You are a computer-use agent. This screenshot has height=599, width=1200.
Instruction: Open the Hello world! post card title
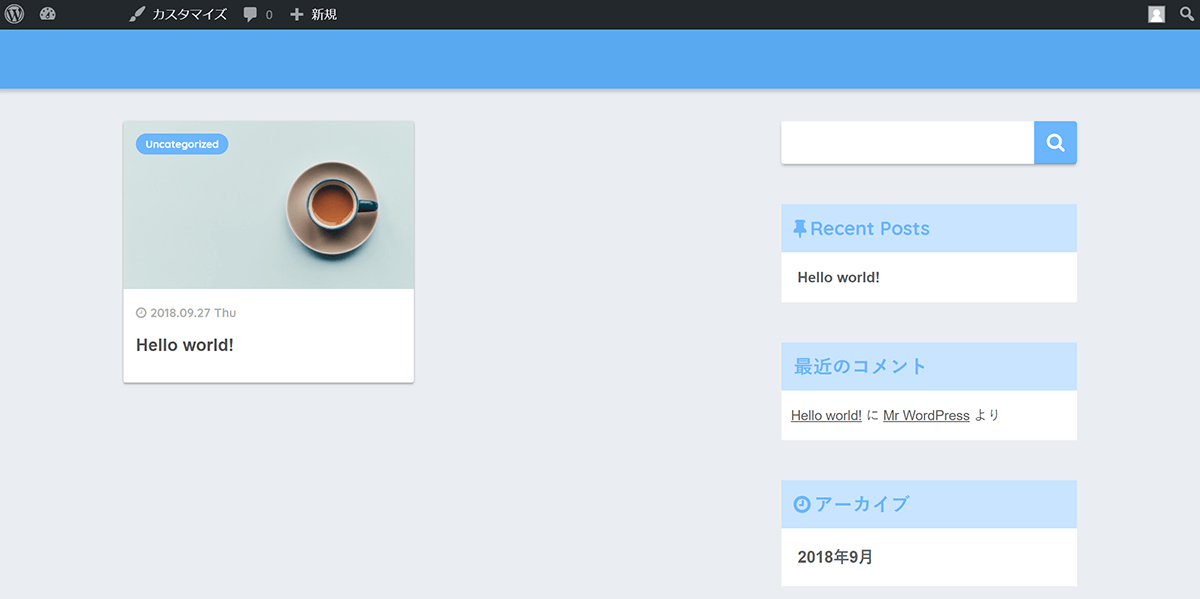[185, 345]
